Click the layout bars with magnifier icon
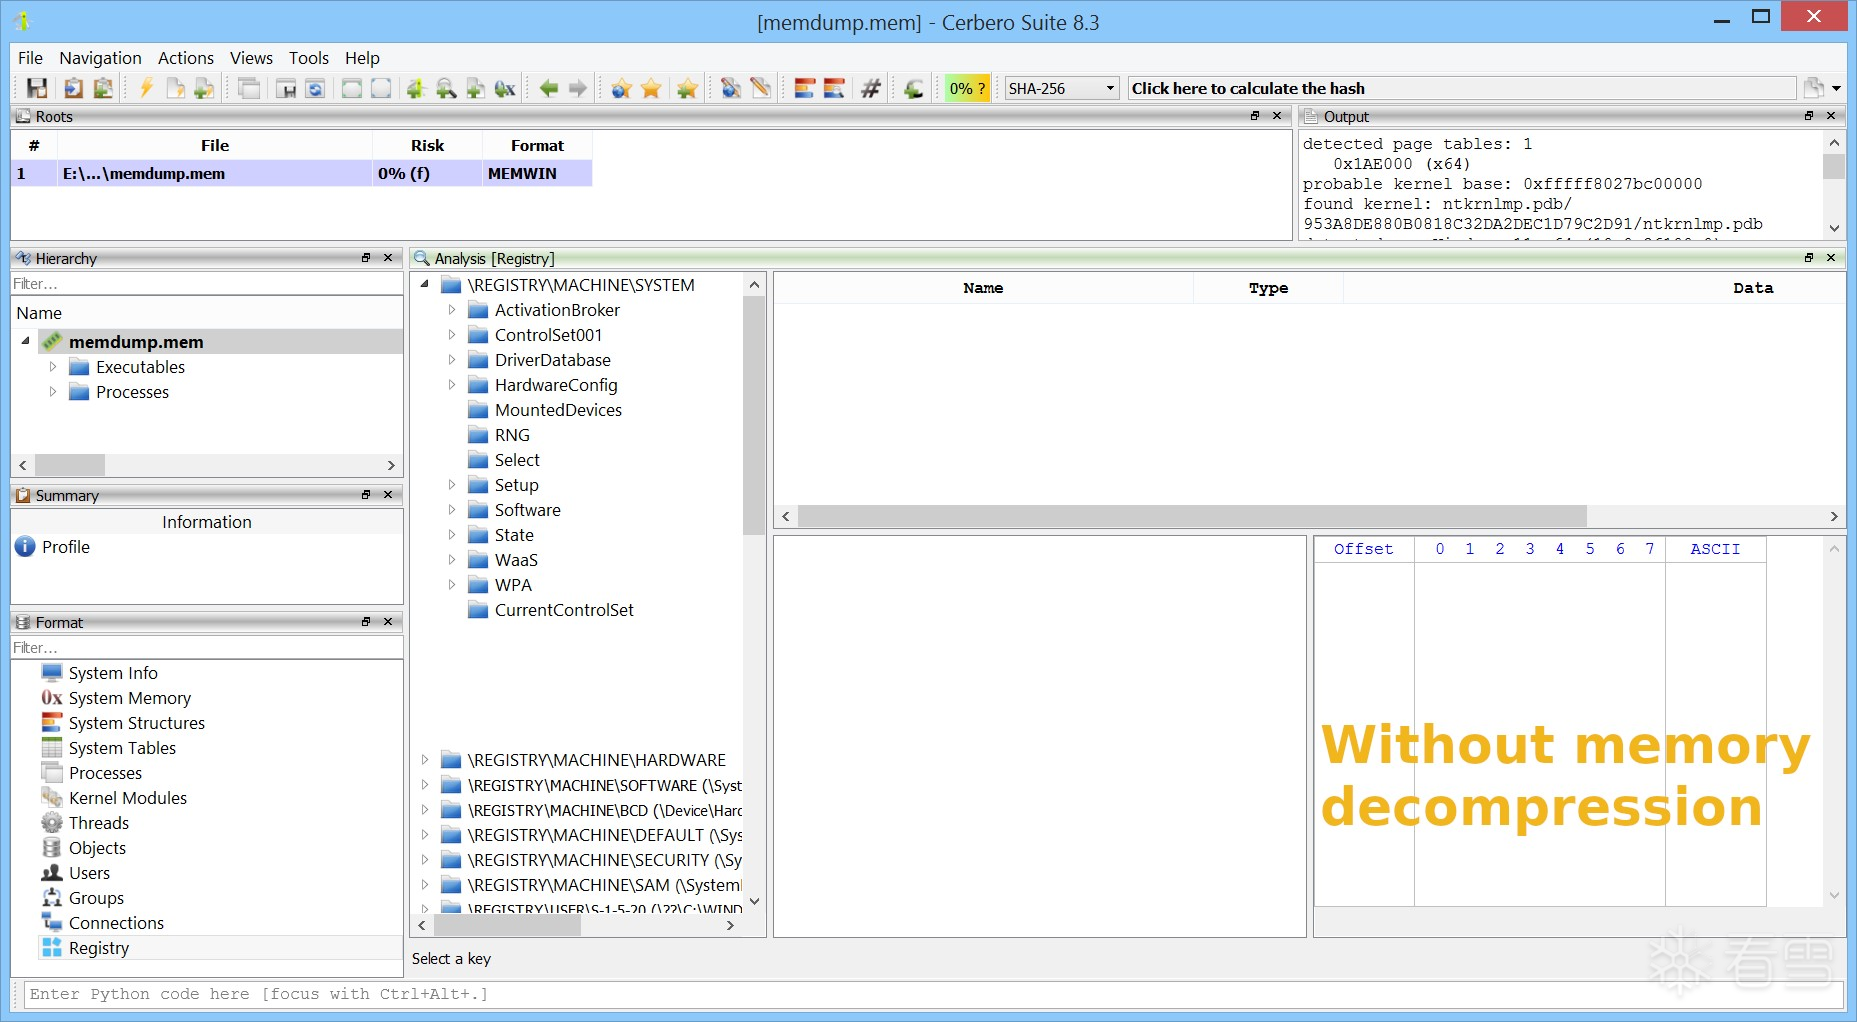This screenshot has height=1022, width=1857. coord(834,88)
